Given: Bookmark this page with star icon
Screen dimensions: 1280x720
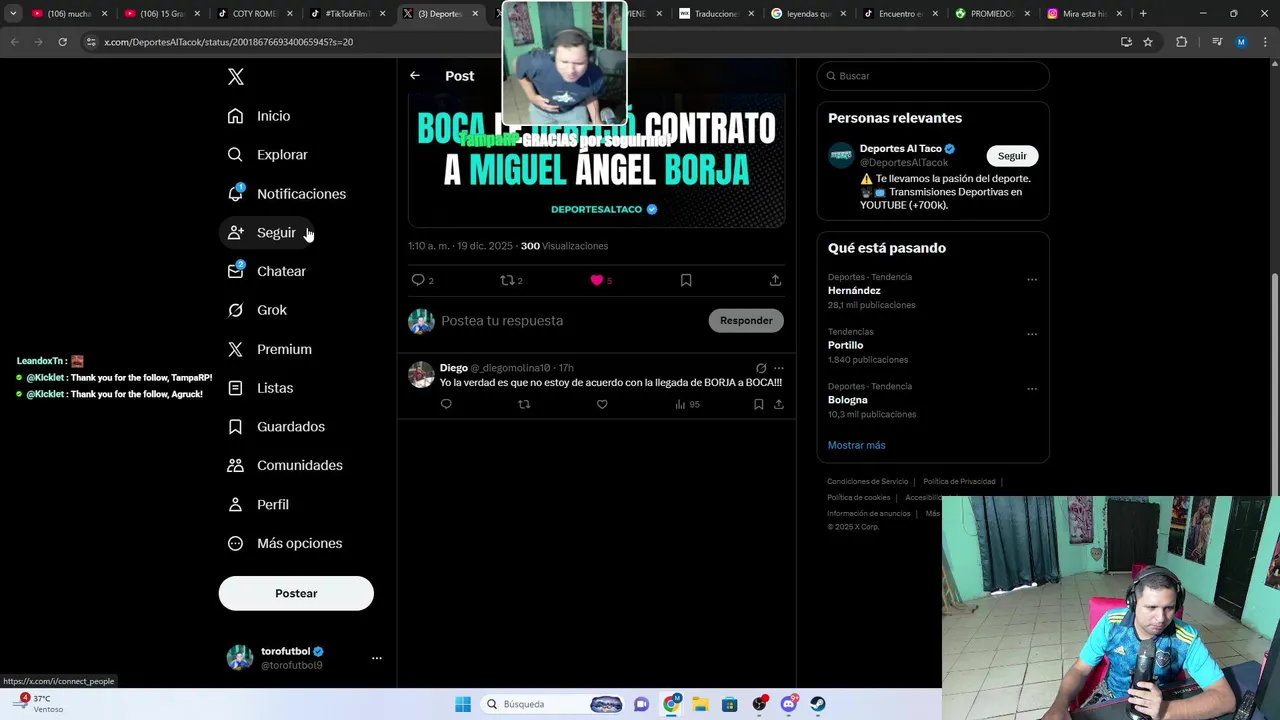Looking at the screenshot, I should [1148, 42].
